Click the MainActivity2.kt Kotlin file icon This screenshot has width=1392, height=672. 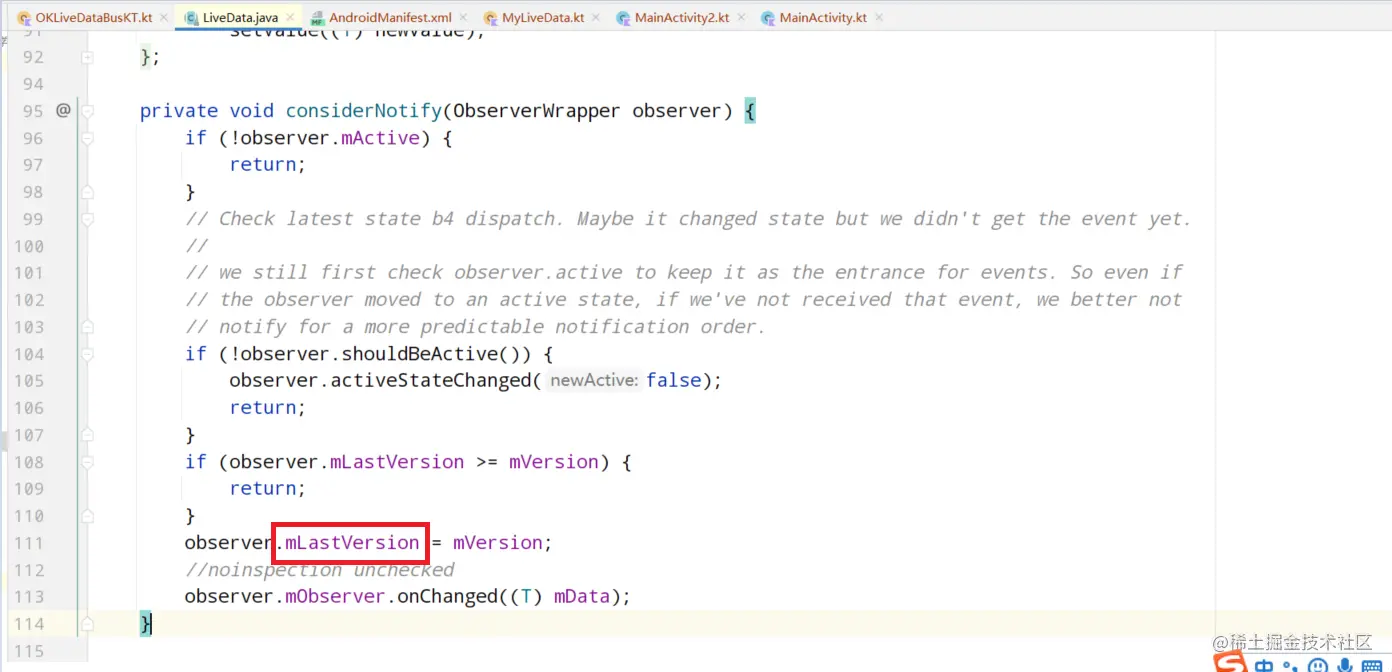[624, 18]
